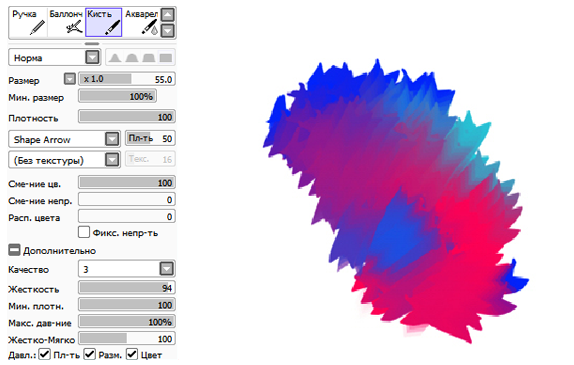Click the Сме-ние непр. 0 slider
The height and width of the screenshot is (365, 574).
click(x=127, y=200)
